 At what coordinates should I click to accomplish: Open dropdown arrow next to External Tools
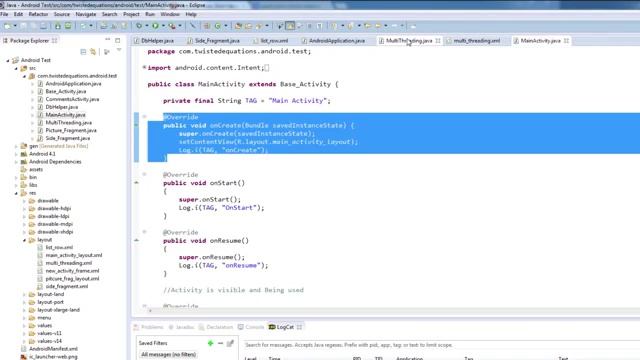(x=180, y=26)
